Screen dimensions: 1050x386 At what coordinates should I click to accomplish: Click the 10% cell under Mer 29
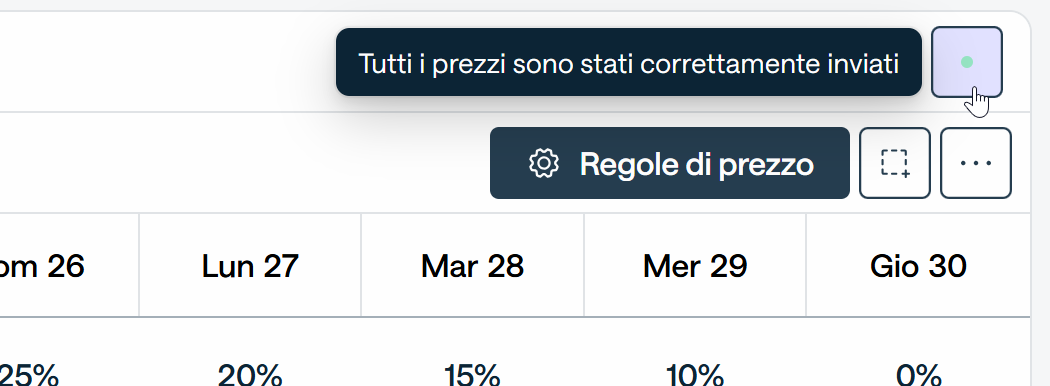point(695,375)
